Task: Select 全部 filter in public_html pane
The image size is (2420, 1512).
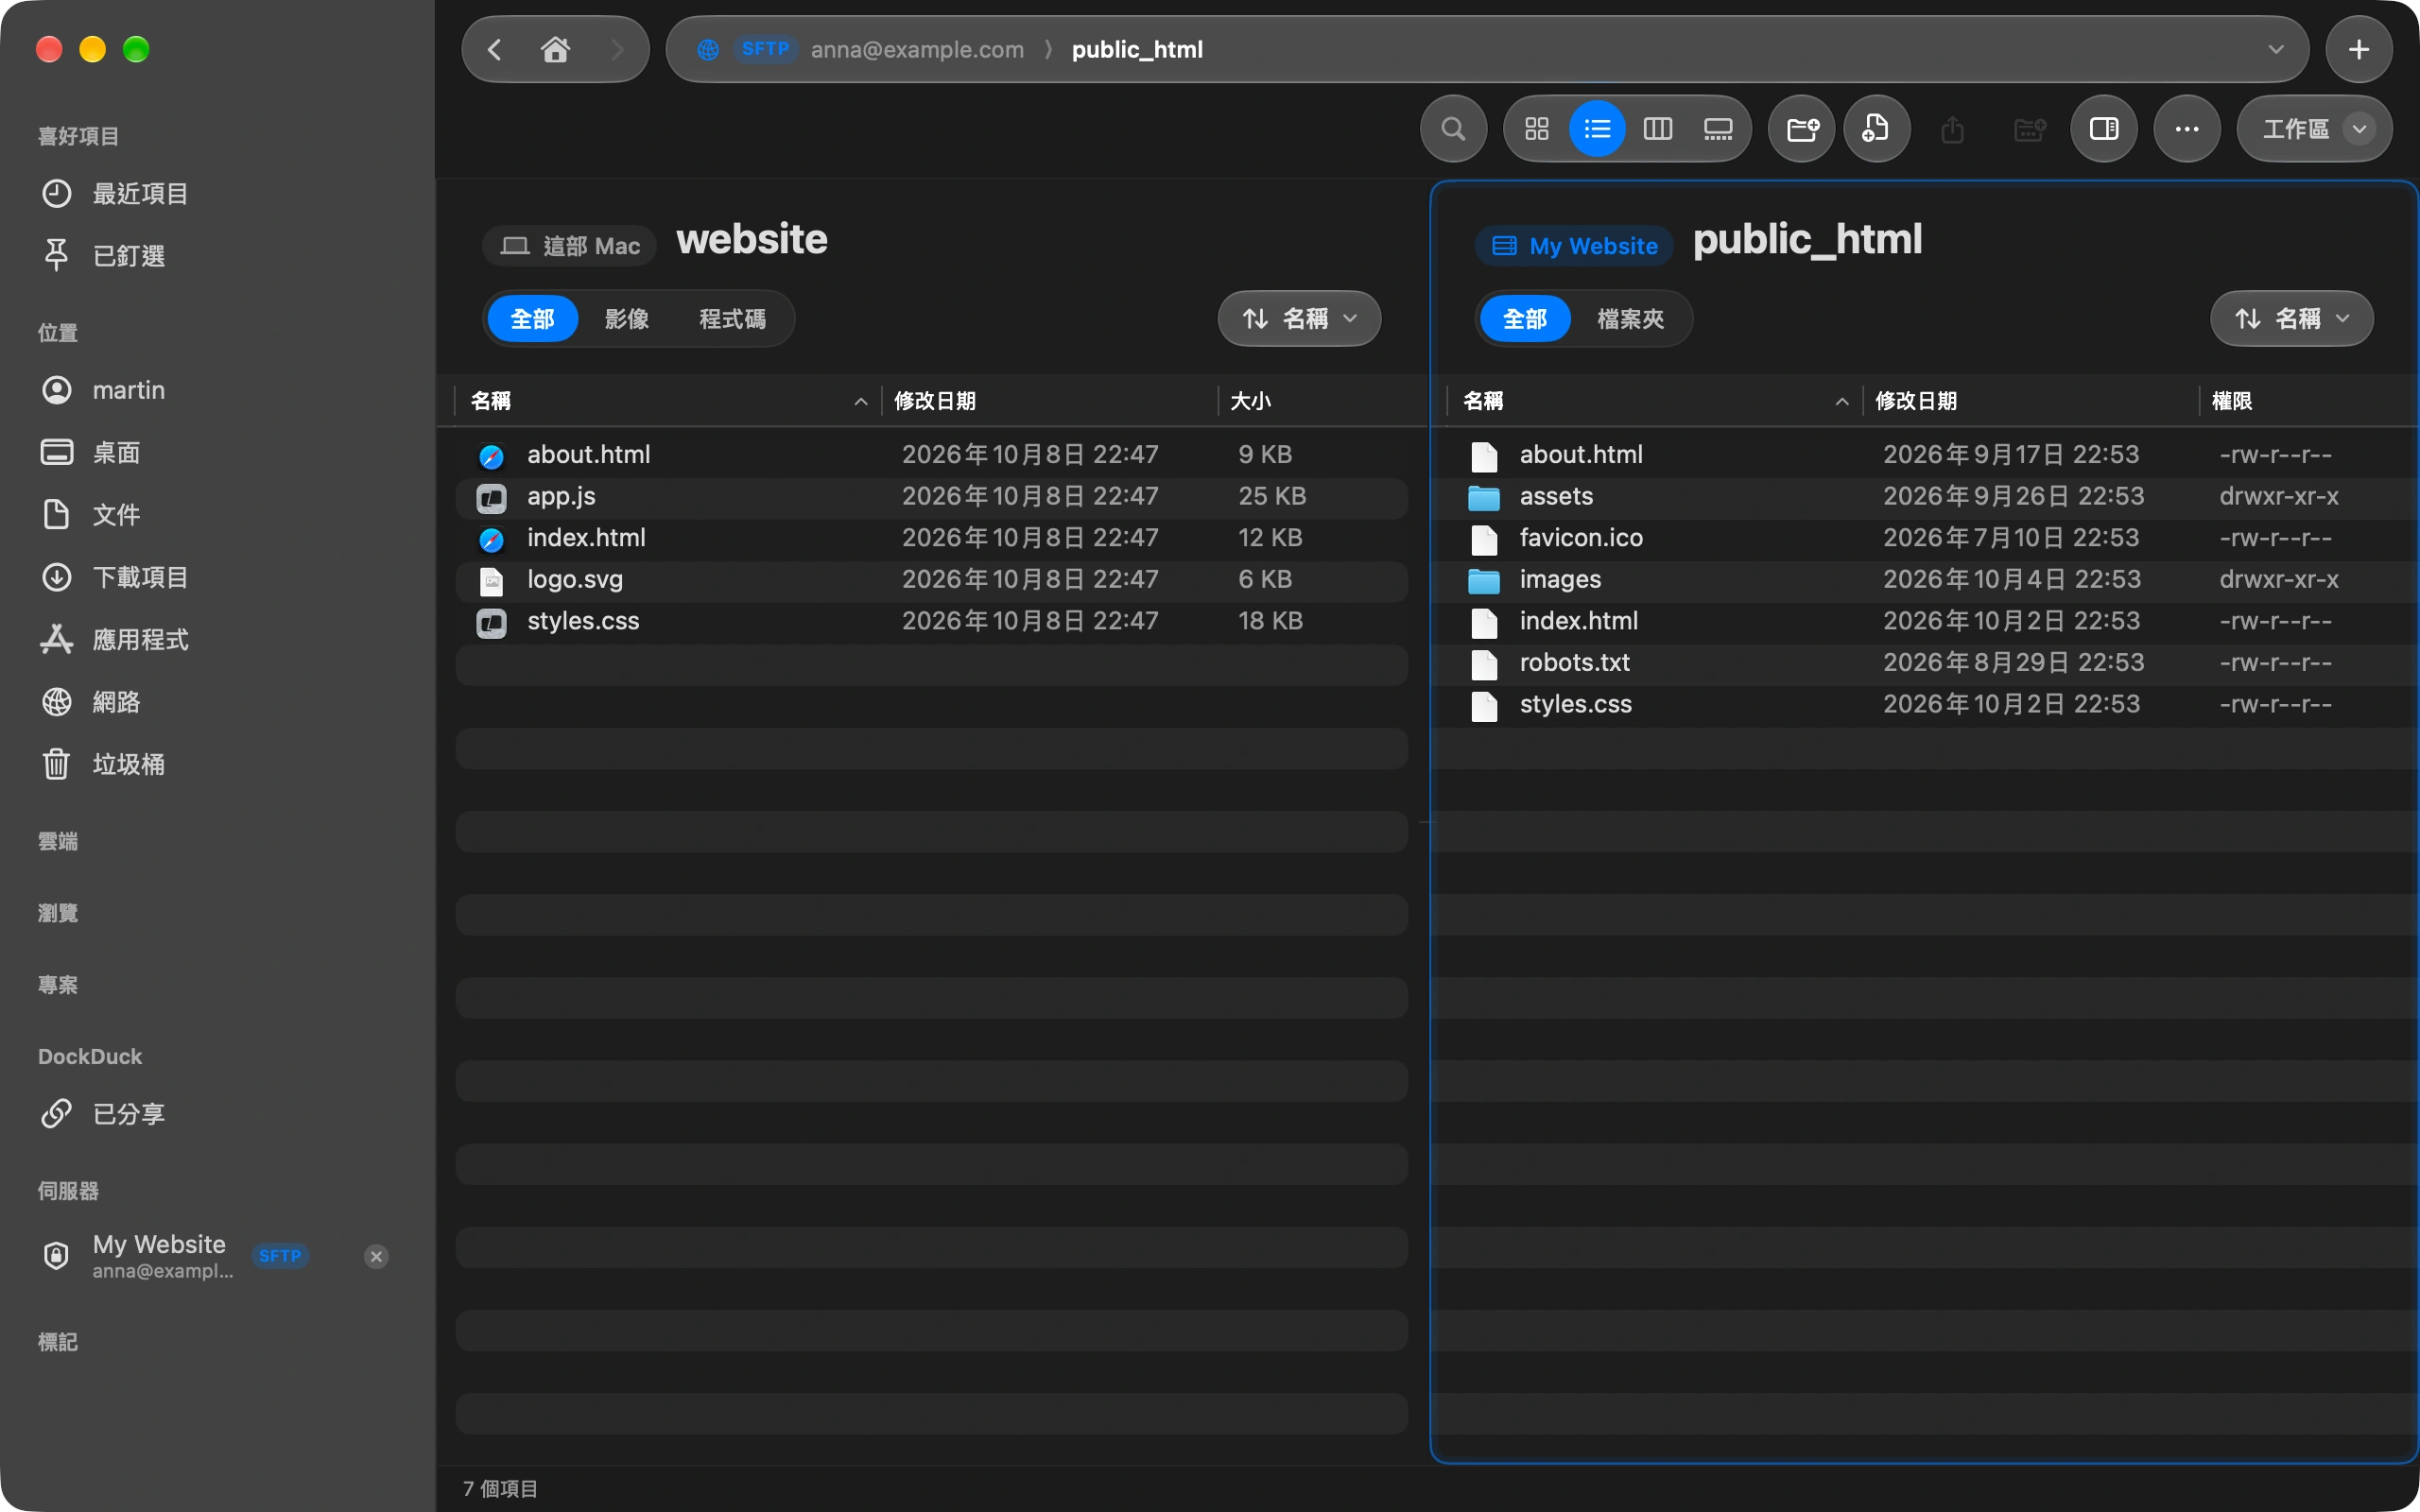Action: click(1525, 319)
